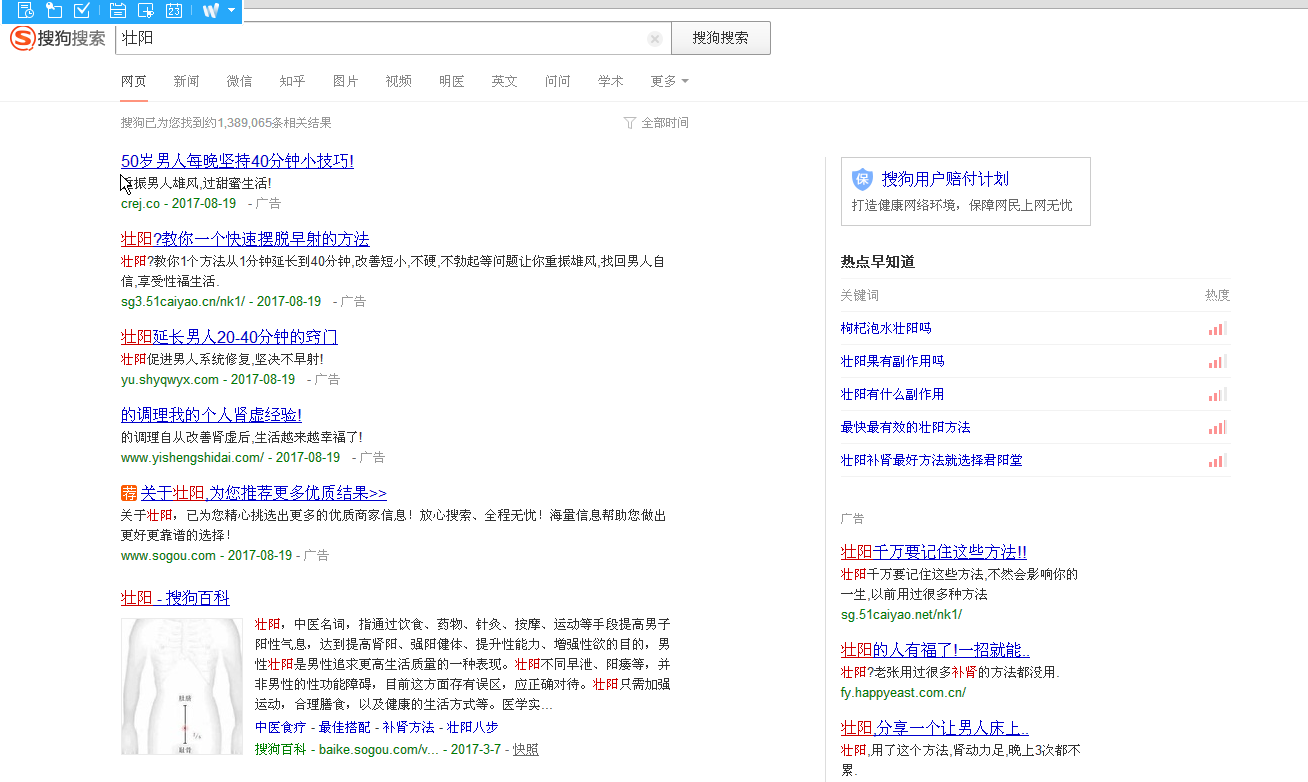The width and height of the screenshot is (1308, 782).
Task: Open the 中医食疗 sublink
Action: 280,728
